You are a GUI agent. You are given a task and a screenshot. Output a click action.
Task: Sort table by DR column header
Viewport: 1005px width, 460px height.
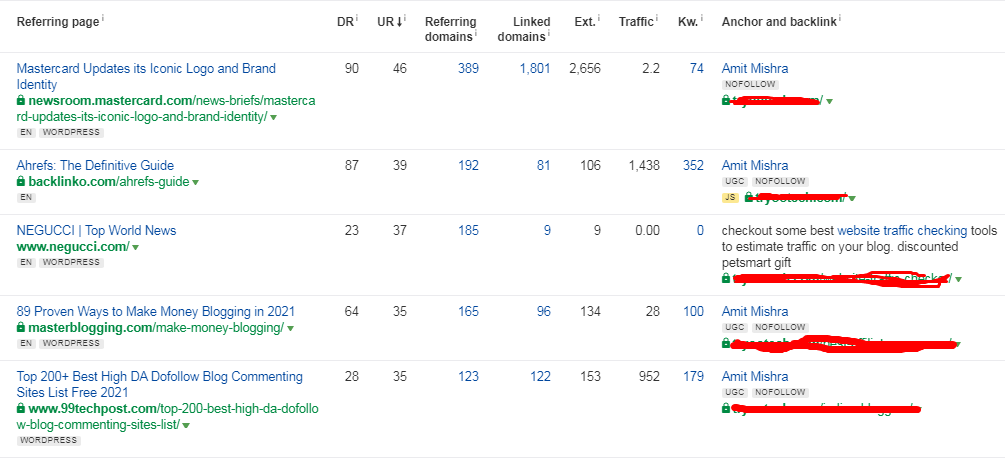(x=344, y=22)
